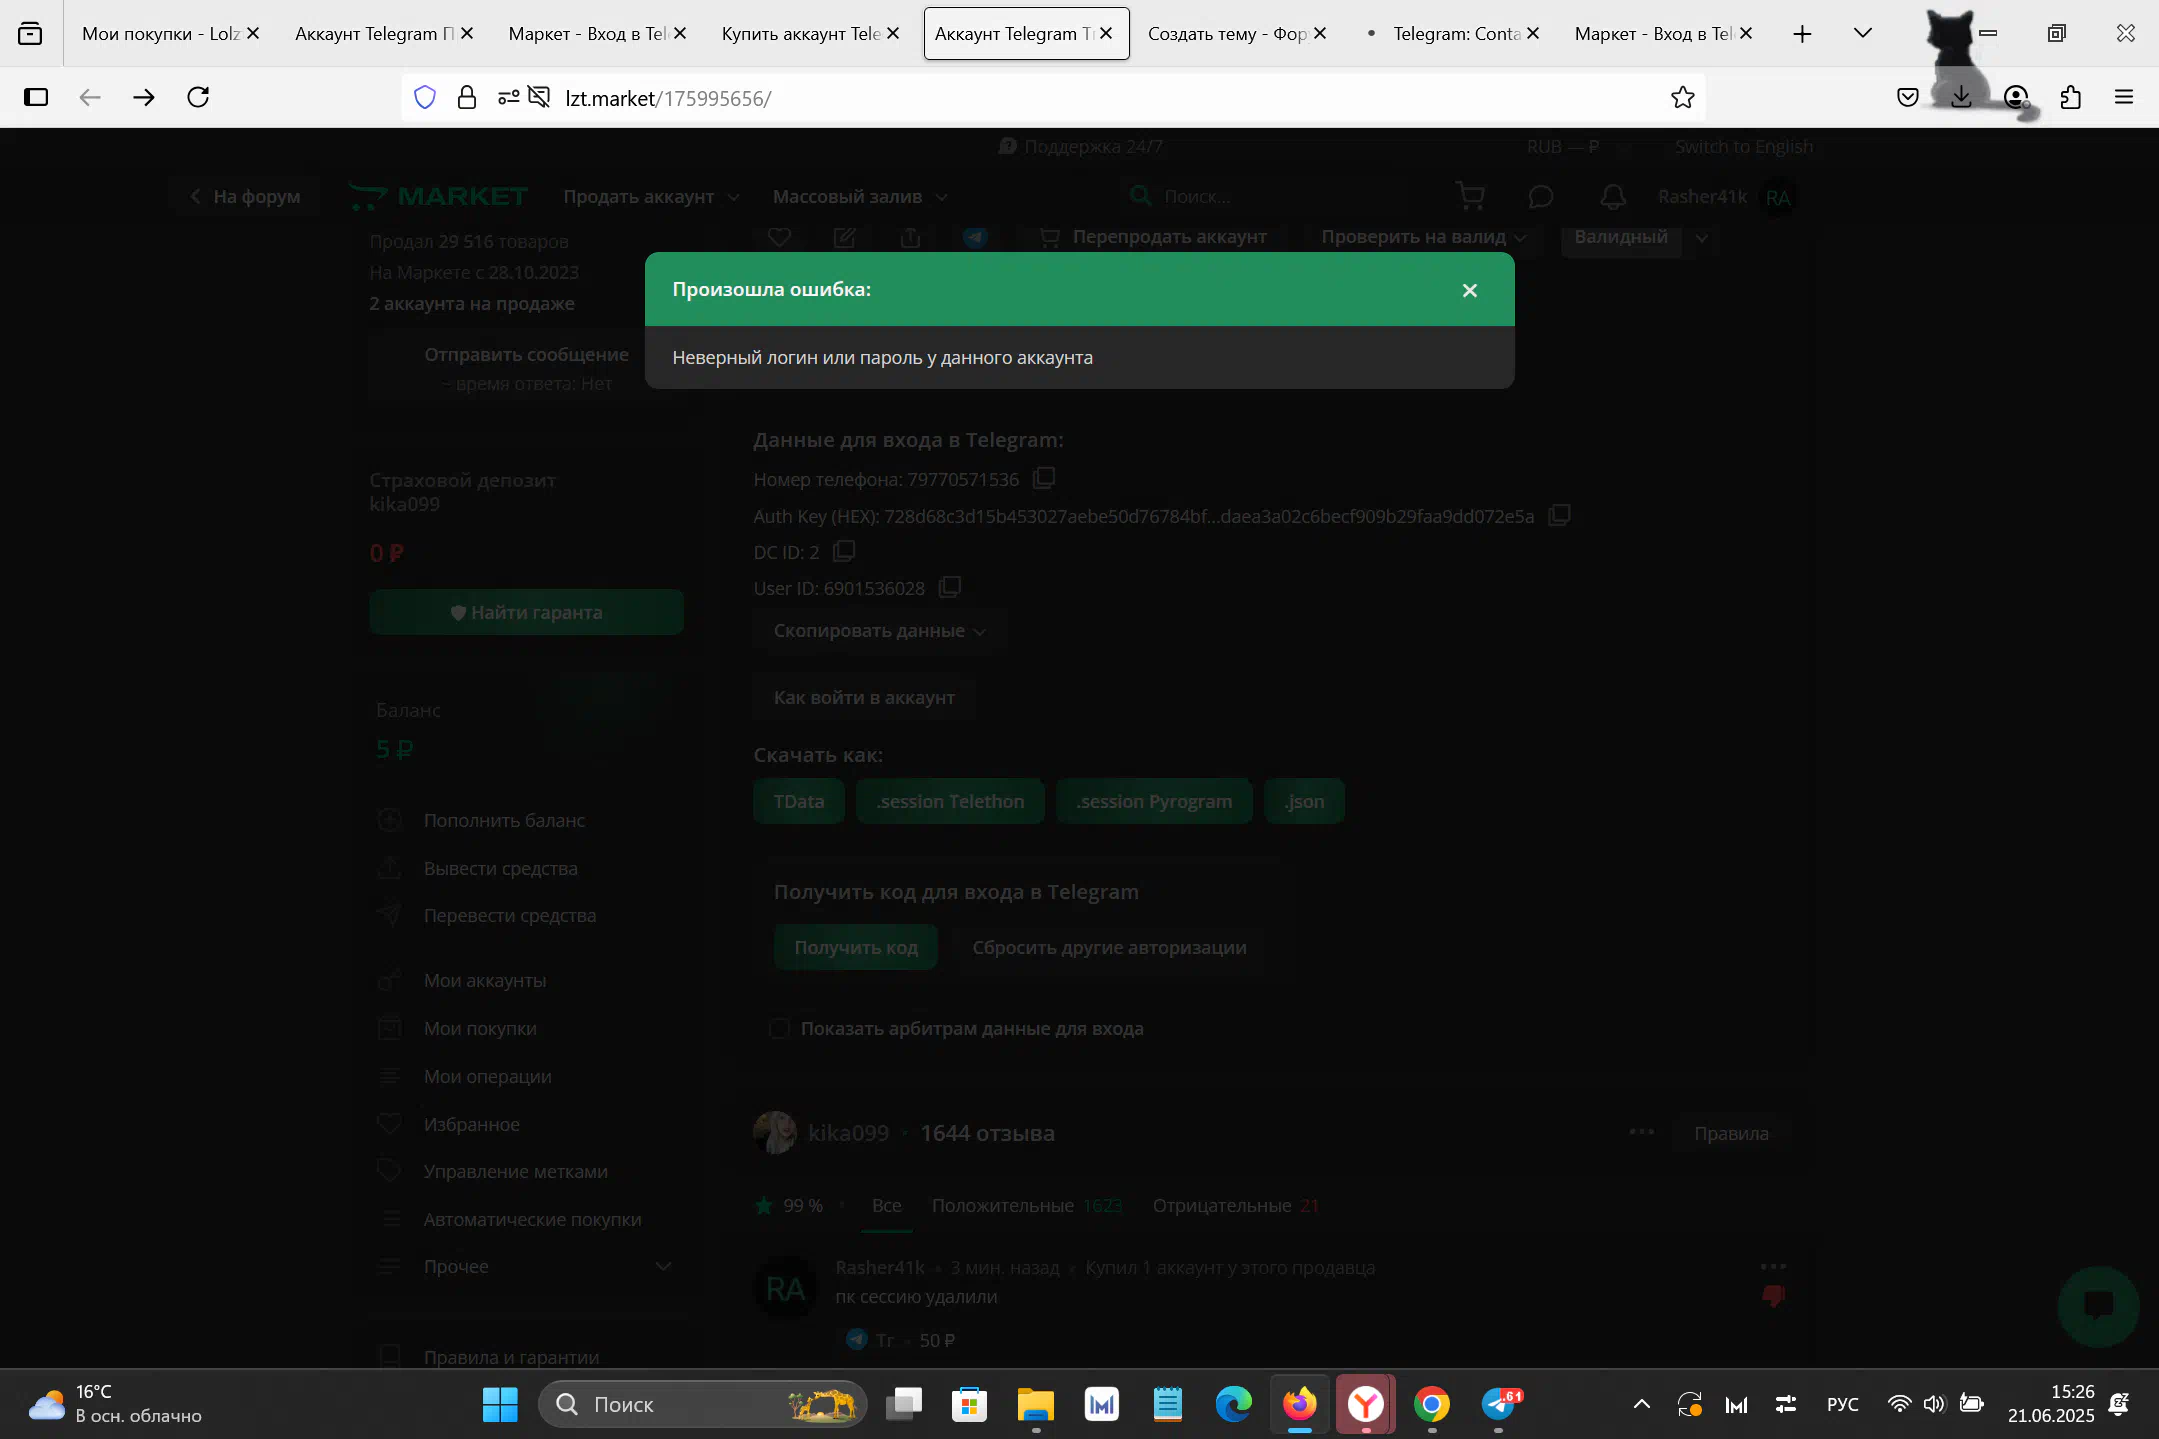Open 'Пополнить баланс' in sidebar
The image size is (2159, 1439).
coord(504,821)
